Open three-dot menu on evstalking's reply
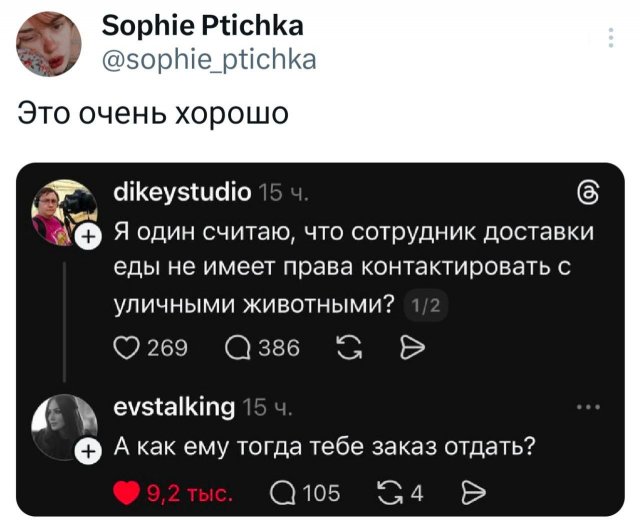The height and width of the screenshot is (530, 640). [589, 407]
